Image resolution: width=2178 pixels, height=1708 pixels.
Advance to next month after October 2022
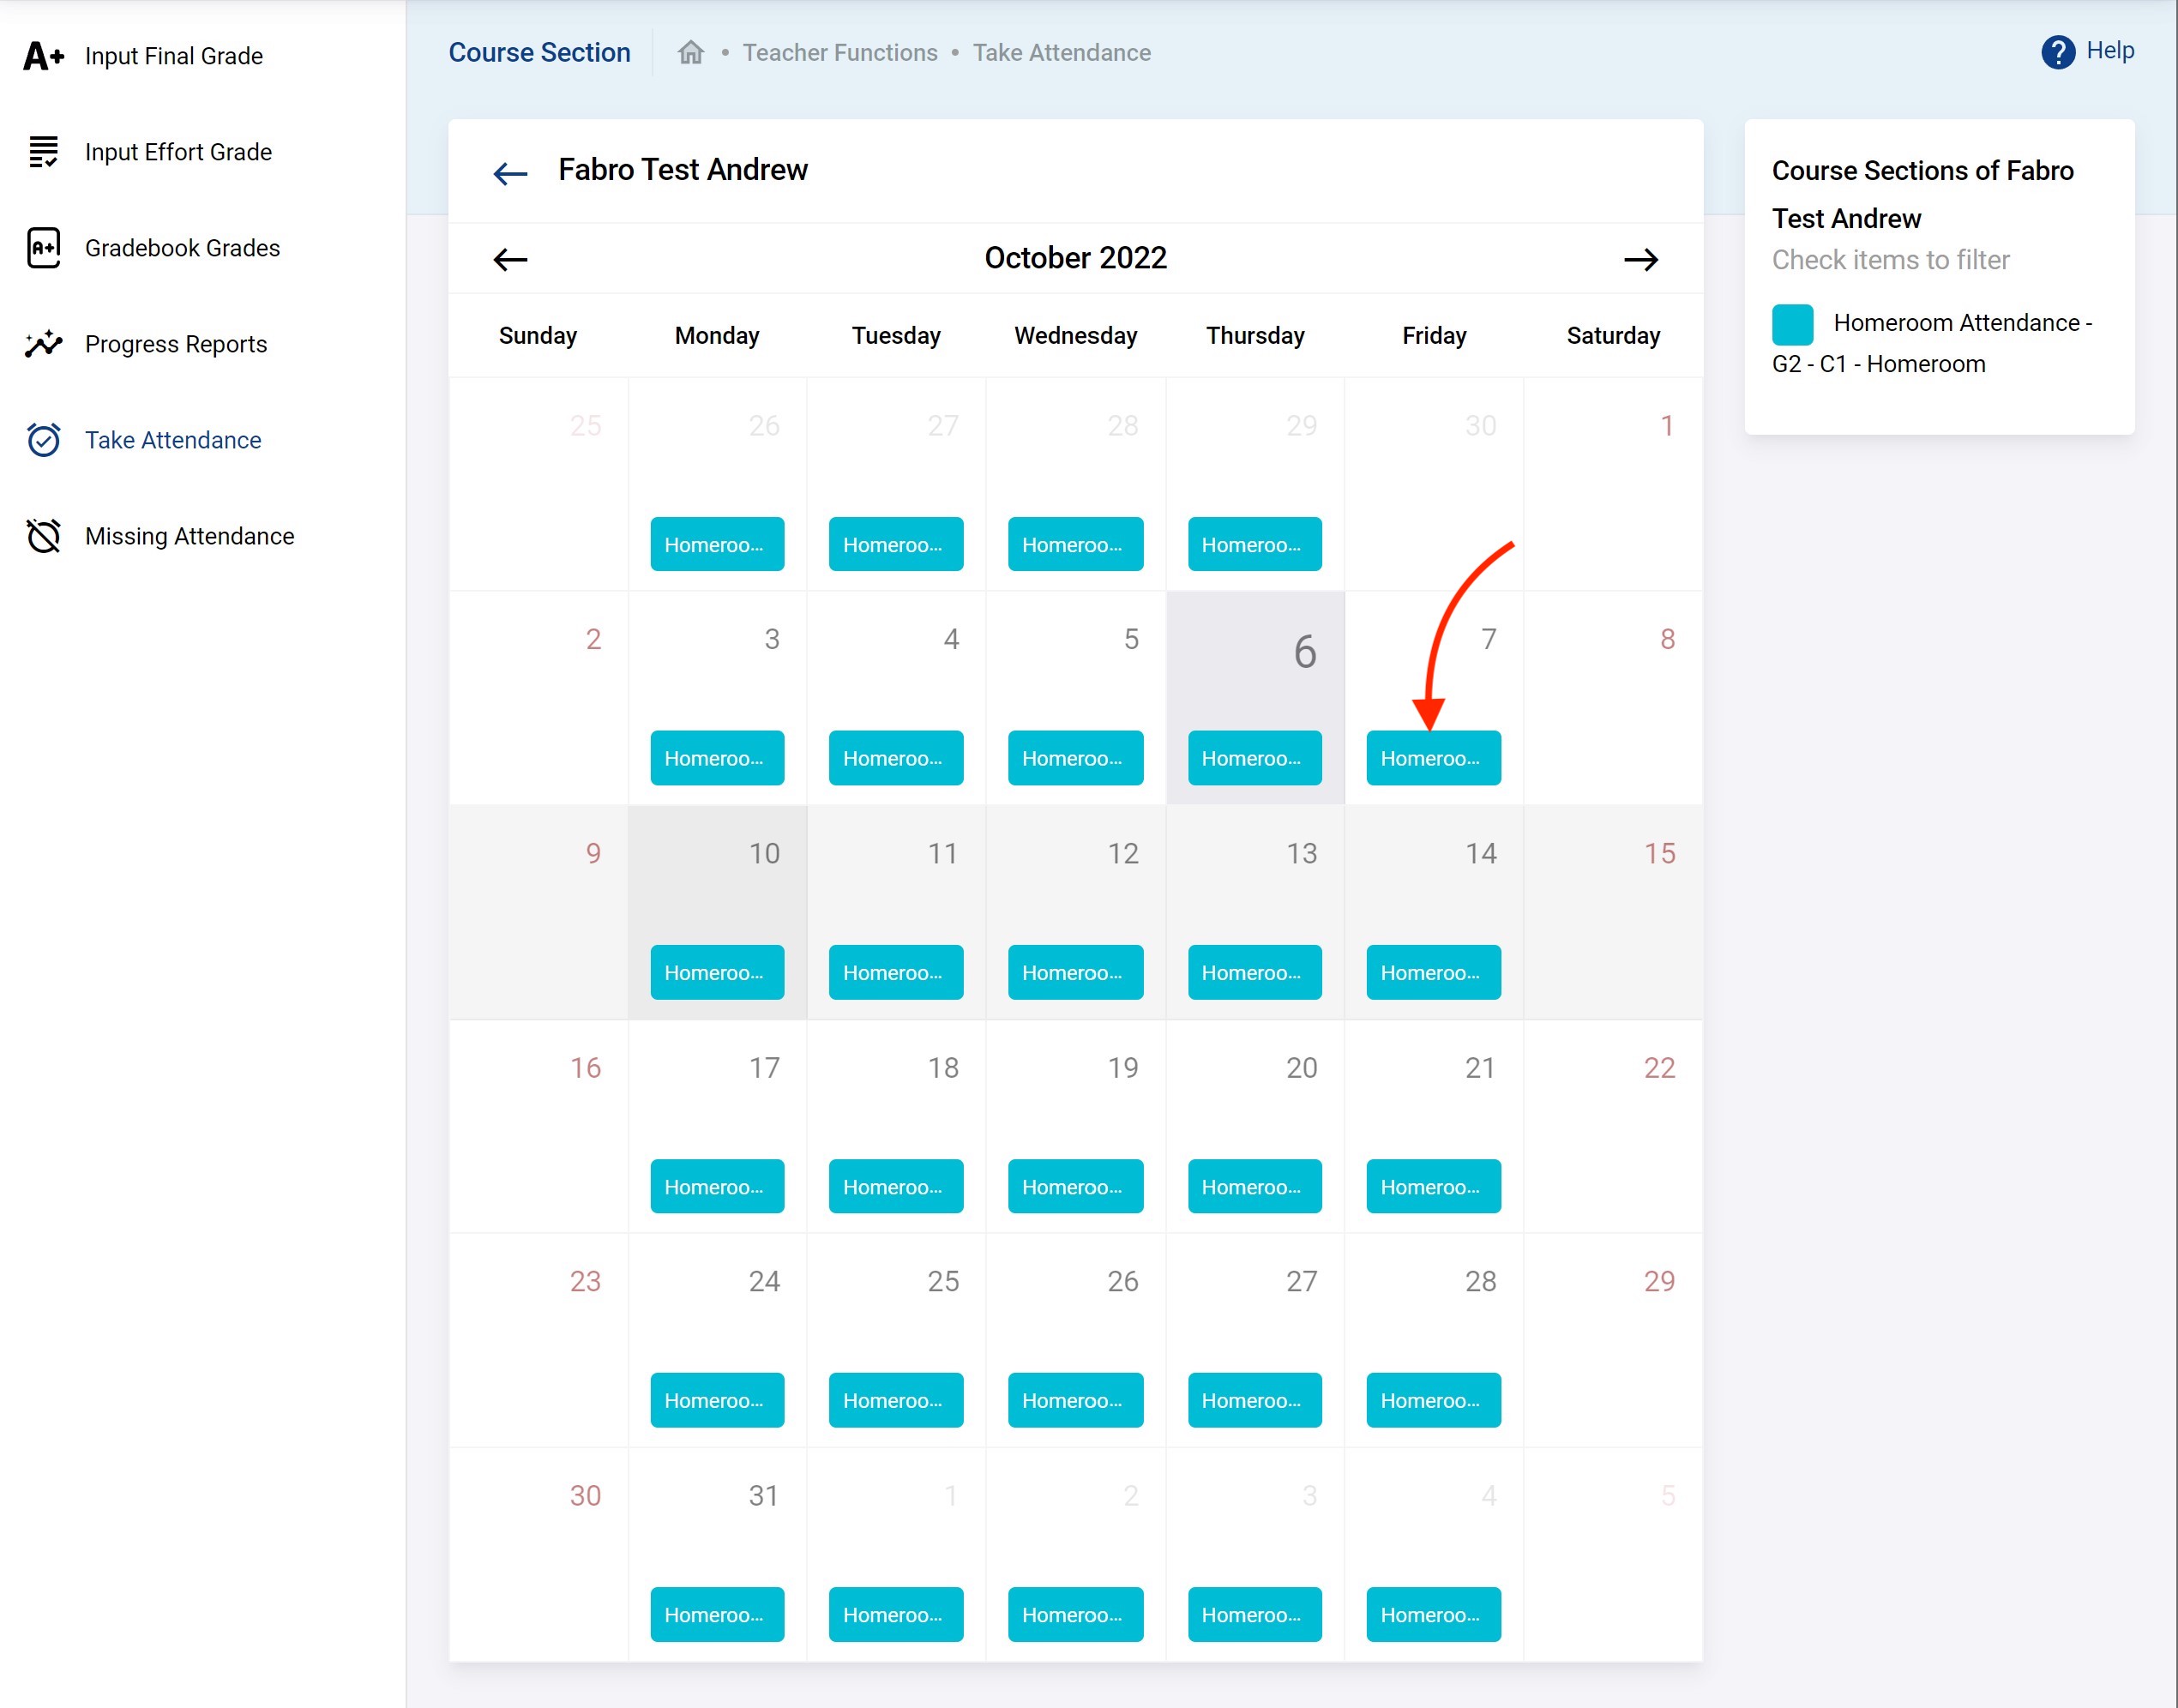(1640, 259)
